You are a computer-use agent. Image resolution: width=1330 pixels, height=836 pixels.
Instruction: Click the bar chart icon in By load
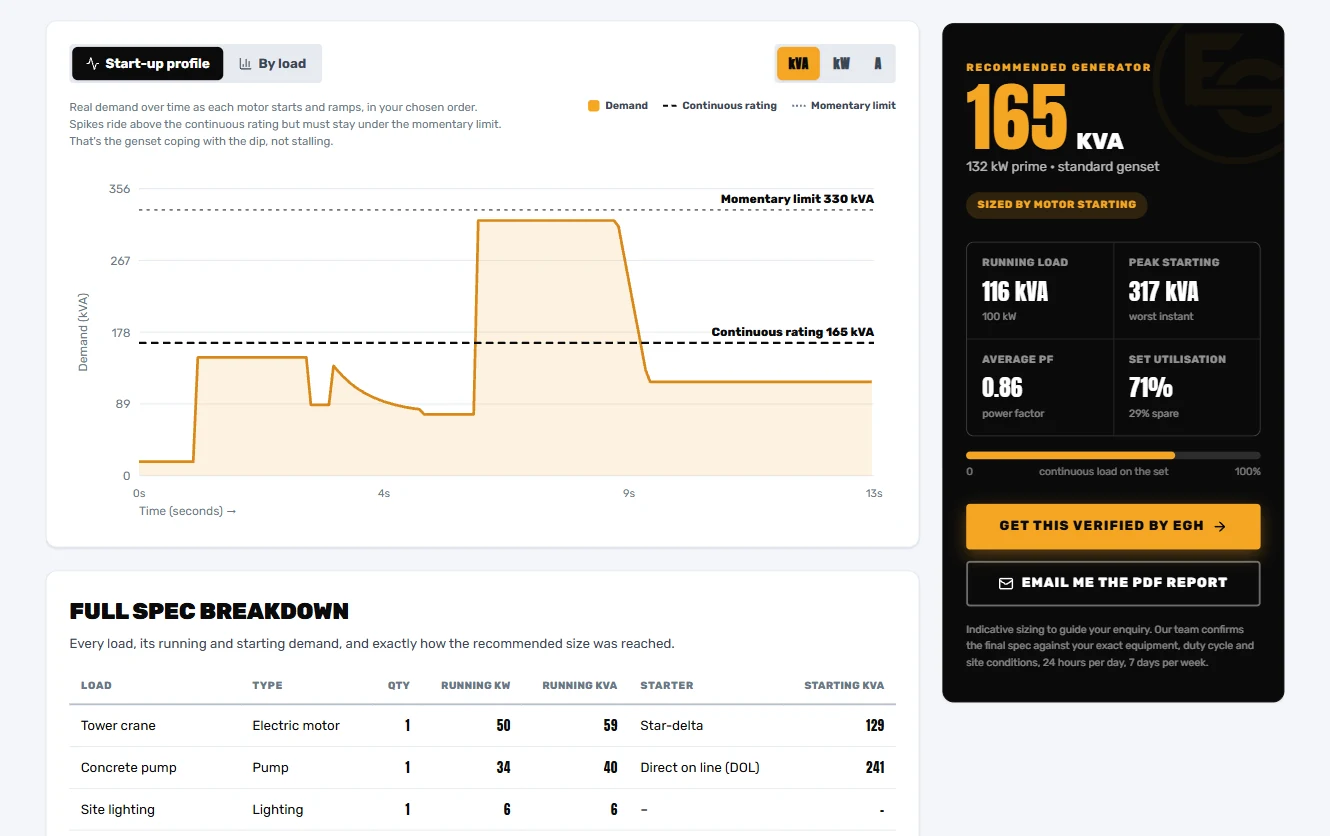(x=245, y=63)
